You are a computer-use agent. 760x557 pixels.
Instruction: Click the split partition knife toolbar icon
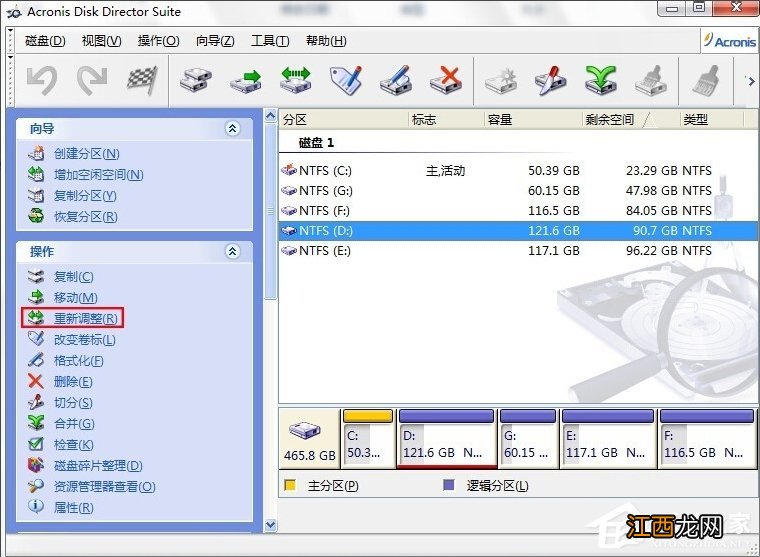[551, 80]
